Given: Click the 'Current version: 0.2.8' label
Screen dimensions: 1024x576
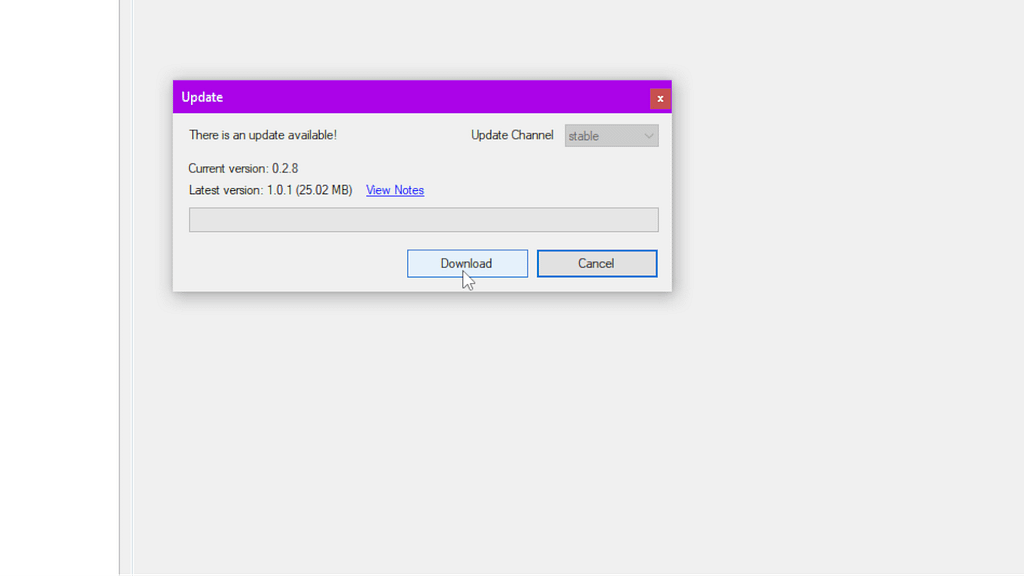Looking at the screenshot, I should 243,168.
